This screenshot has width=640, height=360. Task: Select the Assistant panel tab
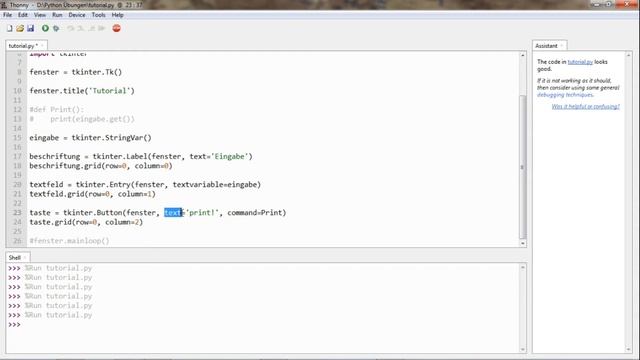pos(546,46)
